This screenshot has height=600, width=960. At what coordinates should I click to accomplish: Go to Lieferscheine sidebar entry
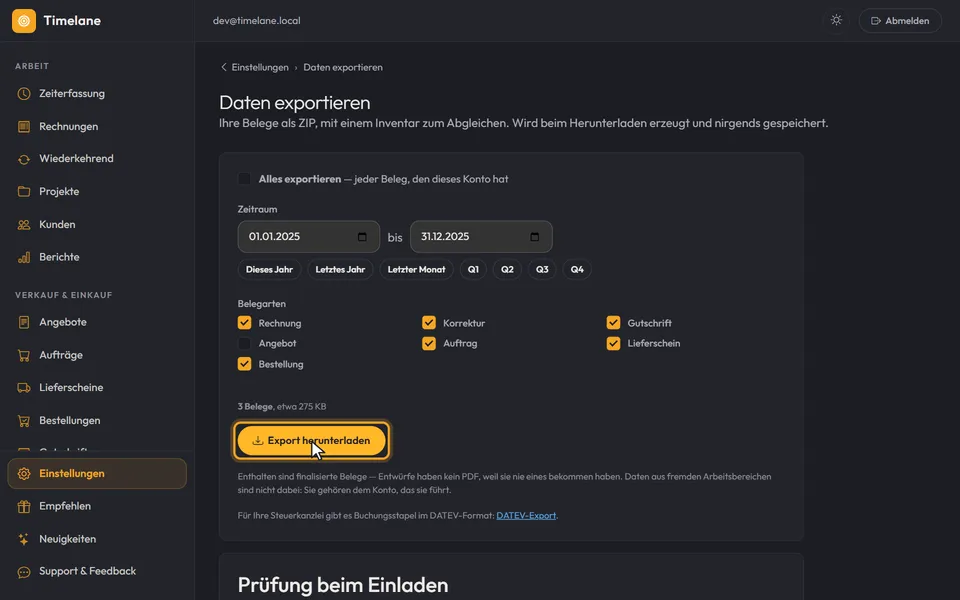coord(97,388)
